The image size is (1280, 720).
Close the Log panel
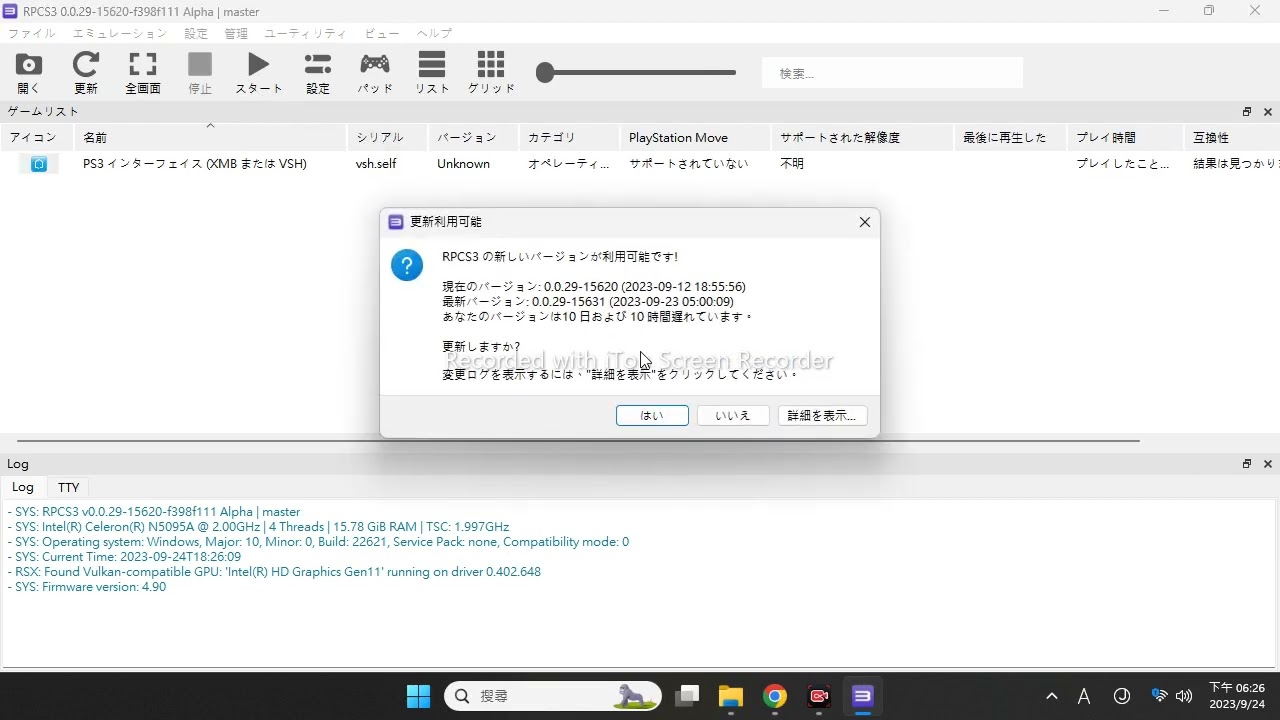tap(1268, 464)
